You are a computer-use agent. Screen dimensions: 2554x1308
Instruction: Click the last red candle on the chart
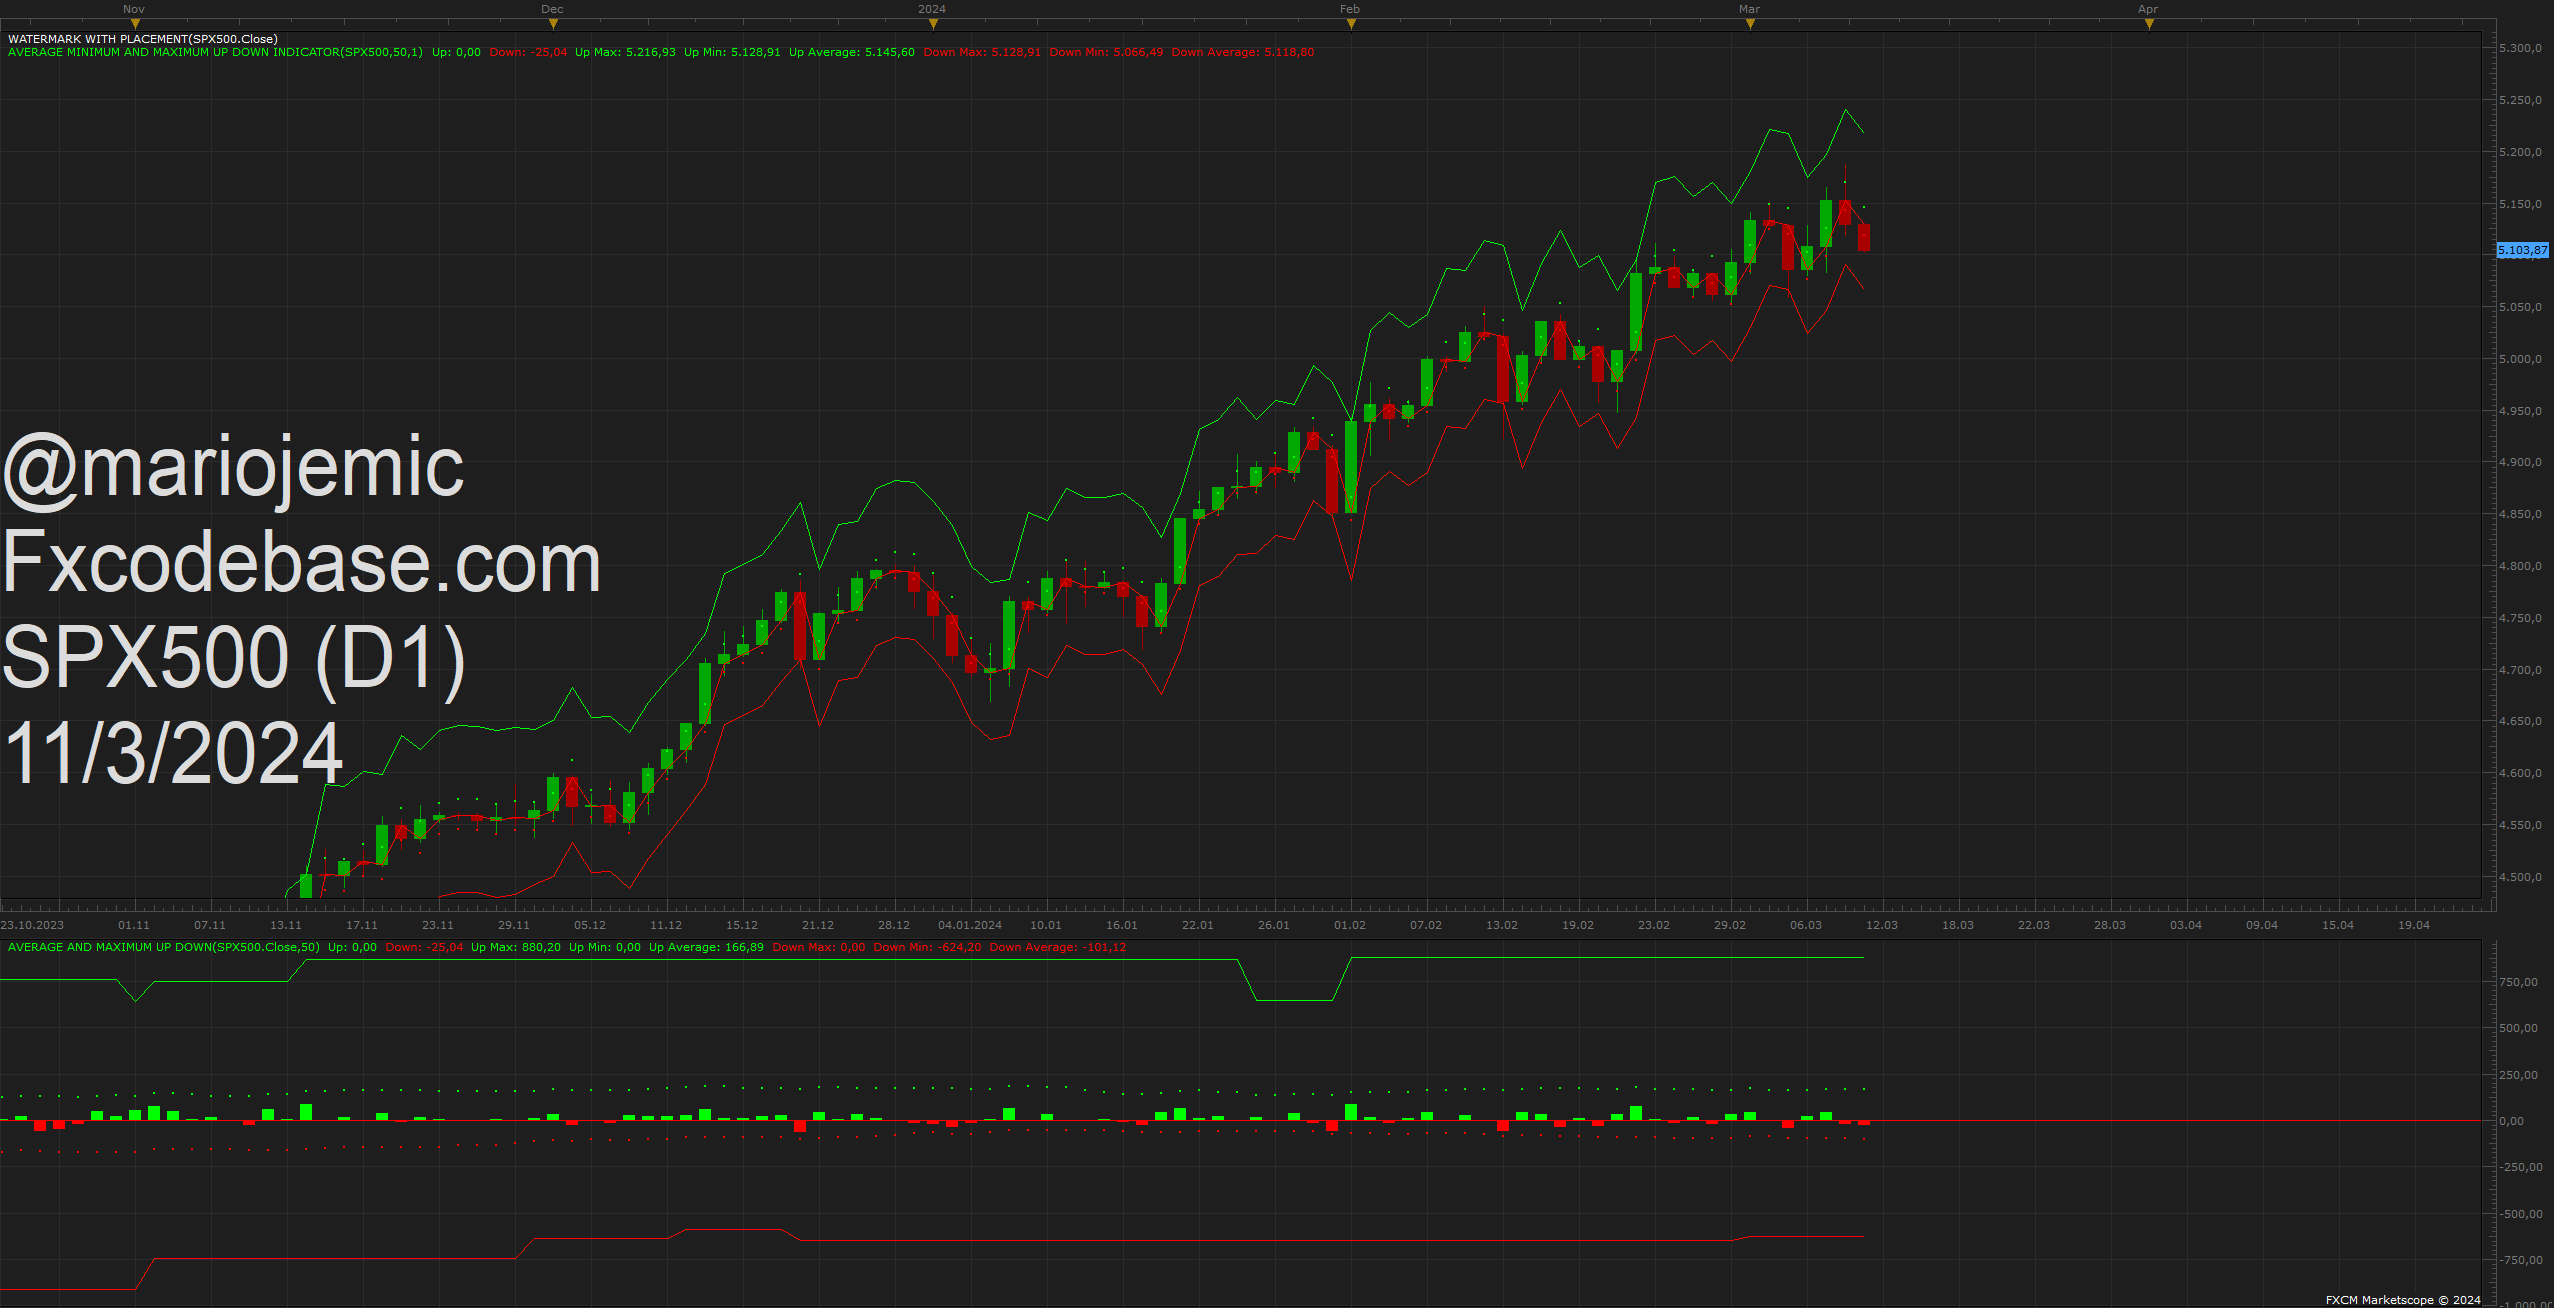(x=1864, y=237)
